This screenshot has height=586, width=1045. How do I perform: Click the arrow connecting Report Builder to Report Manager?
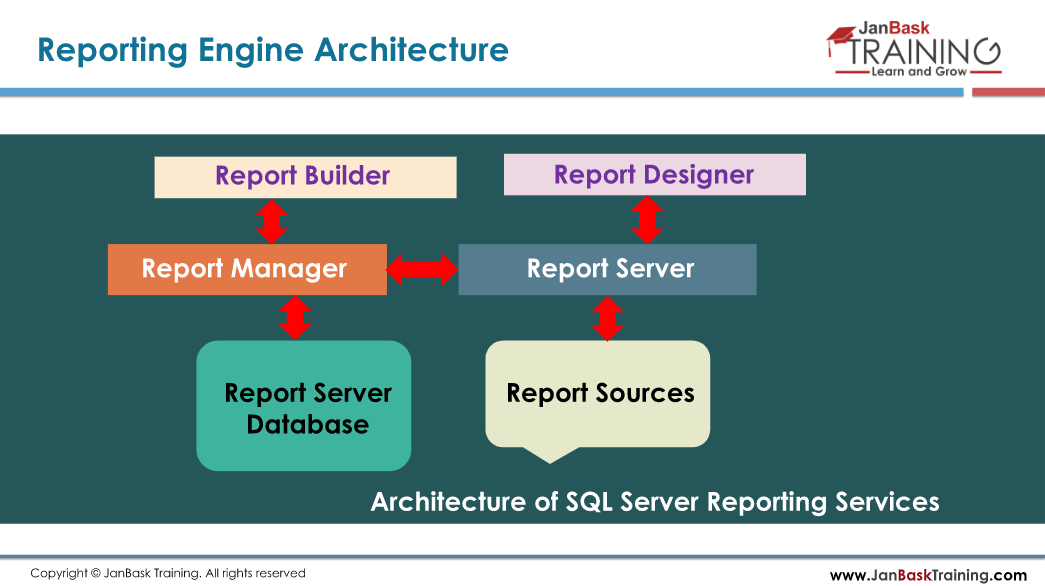272,221
